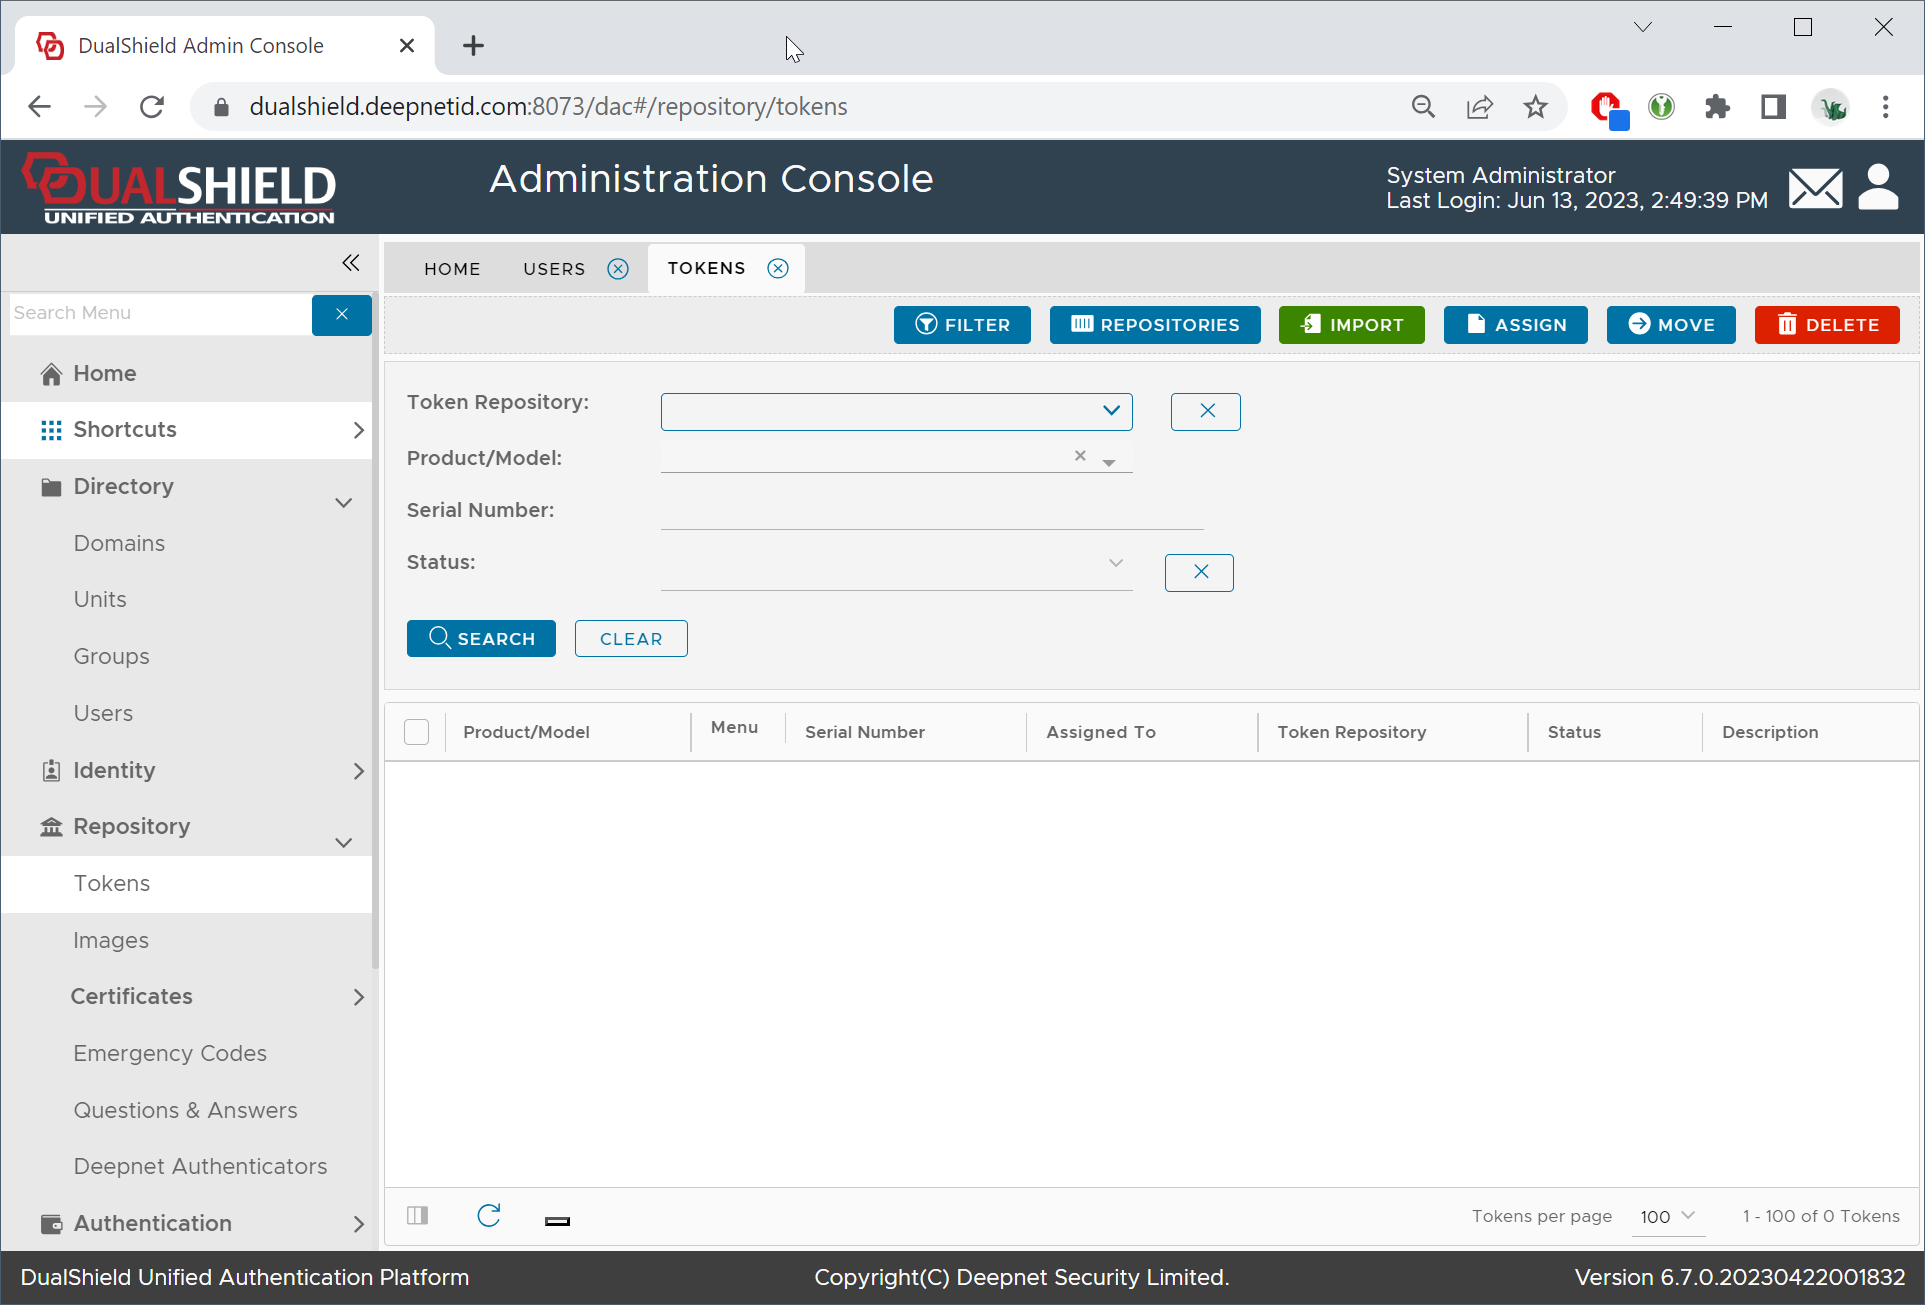
Task: Collapse sidebar with double-chevron icon
Action: pyautogui.click(x=350, y=263)
